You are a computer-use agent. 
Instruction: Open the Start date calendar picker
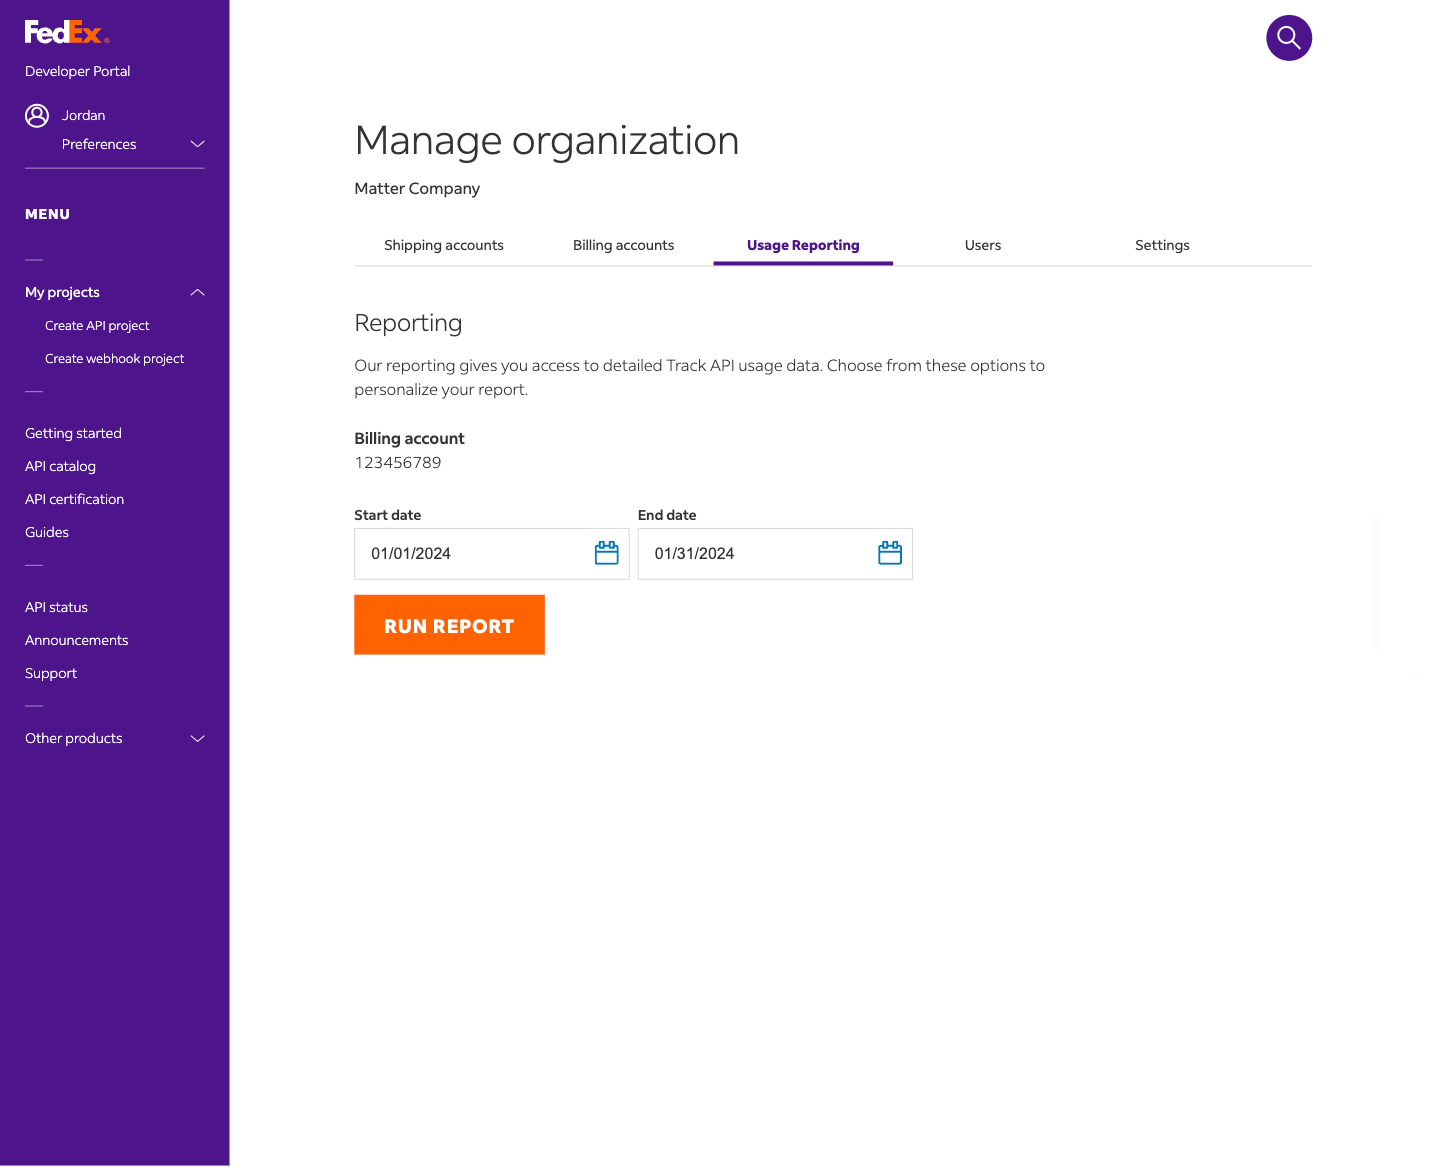click(607, 553)
